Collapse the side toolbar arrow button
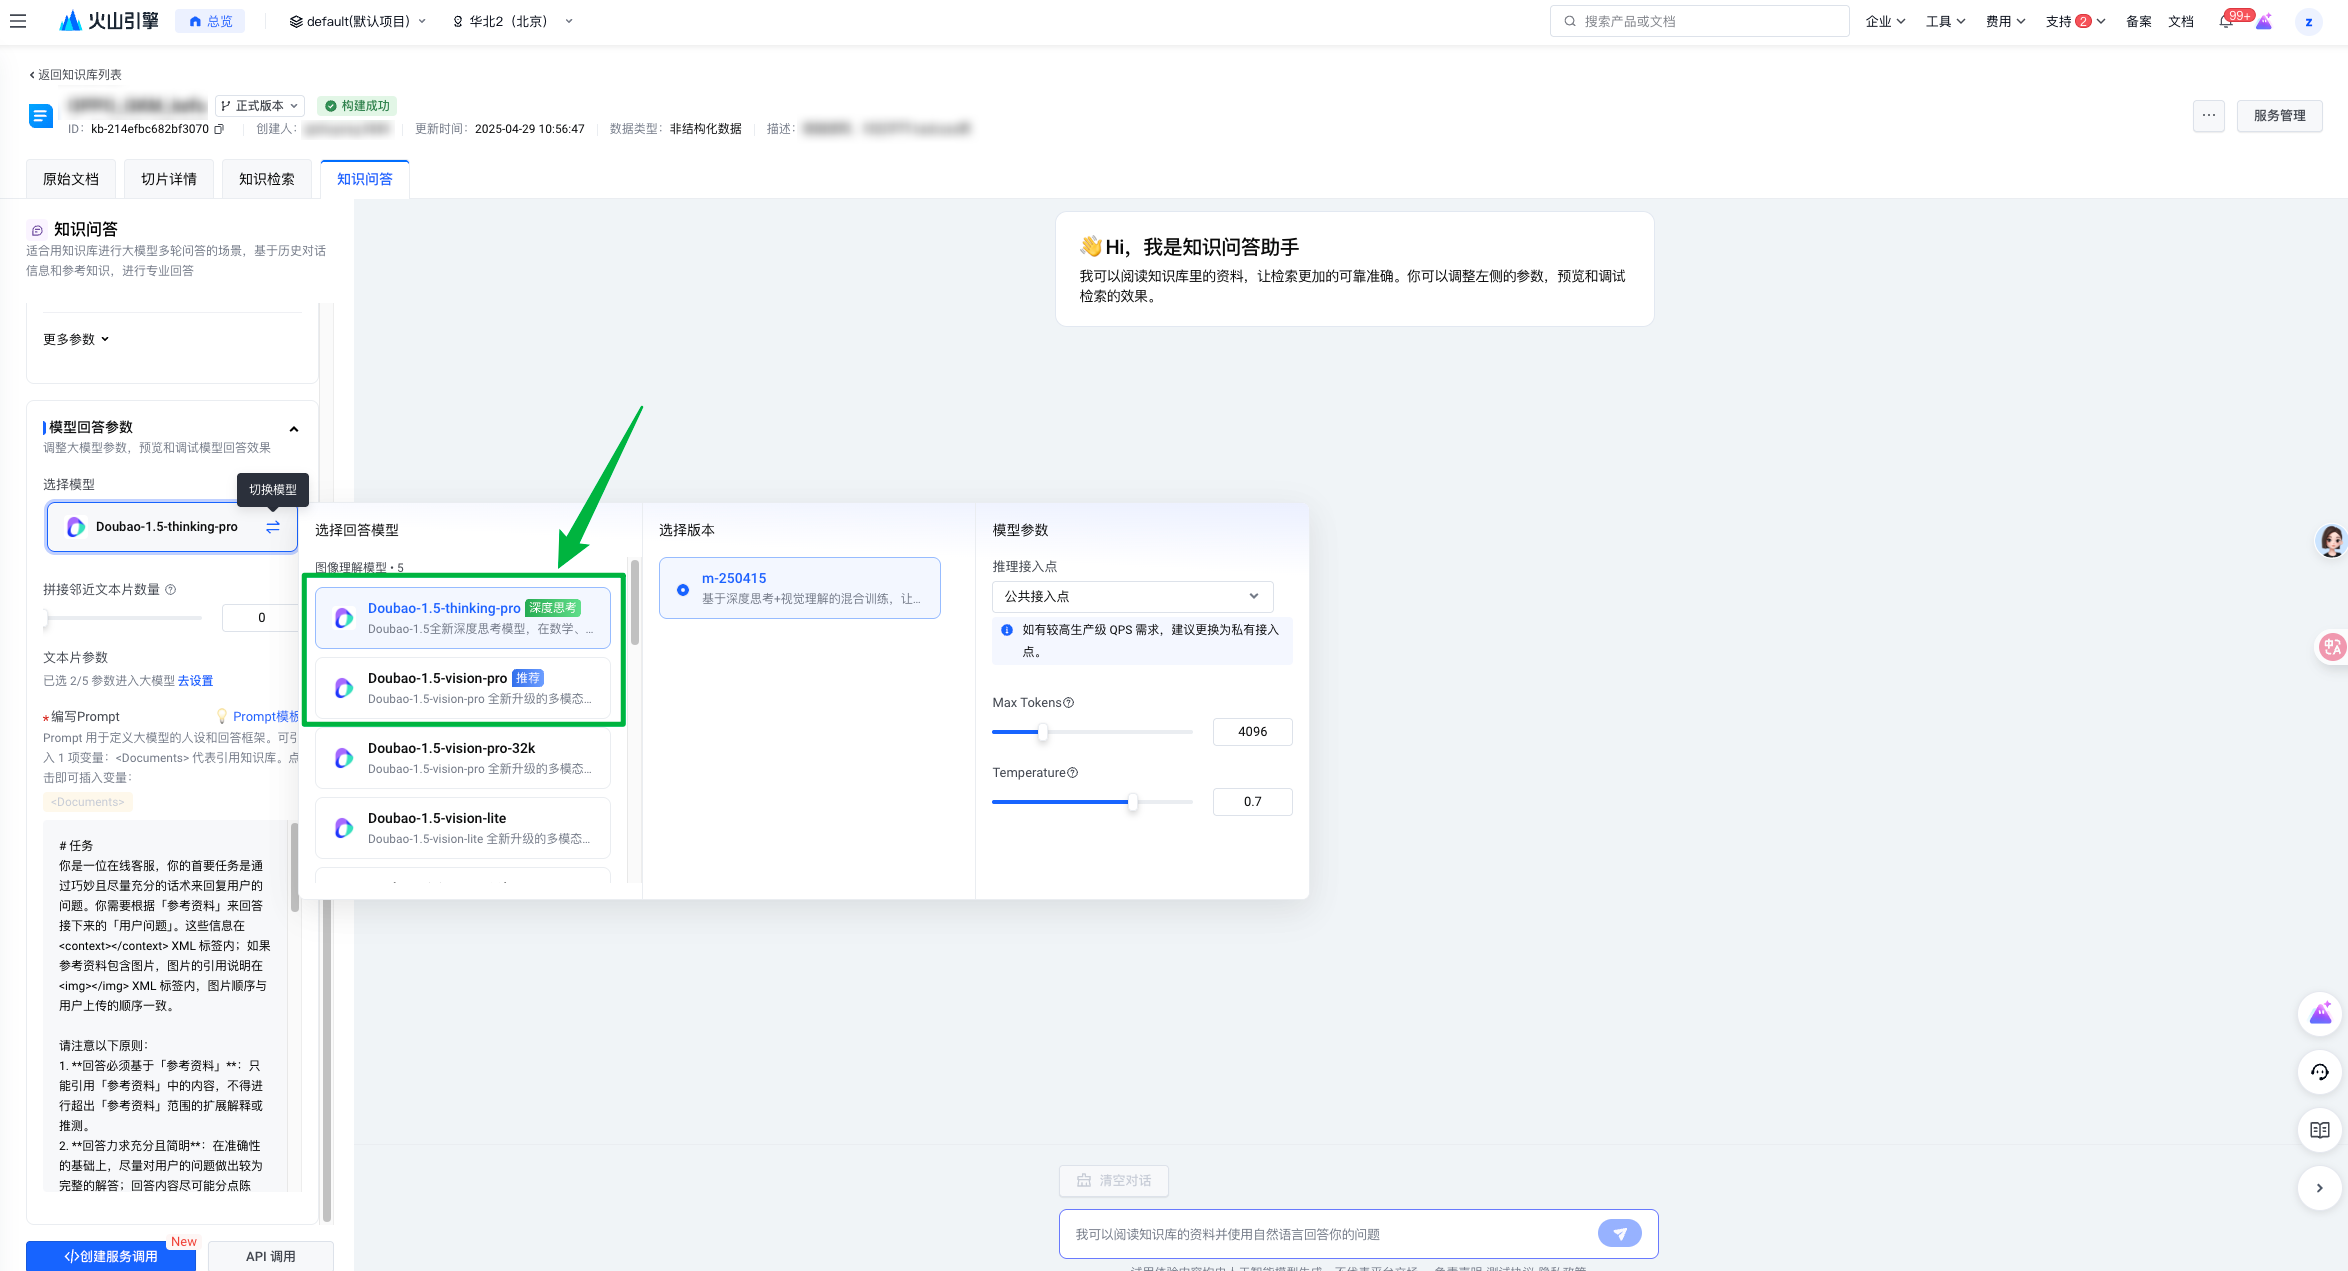The width and height of the screenshot is (2348, 1271). tap(2320, 1188)
